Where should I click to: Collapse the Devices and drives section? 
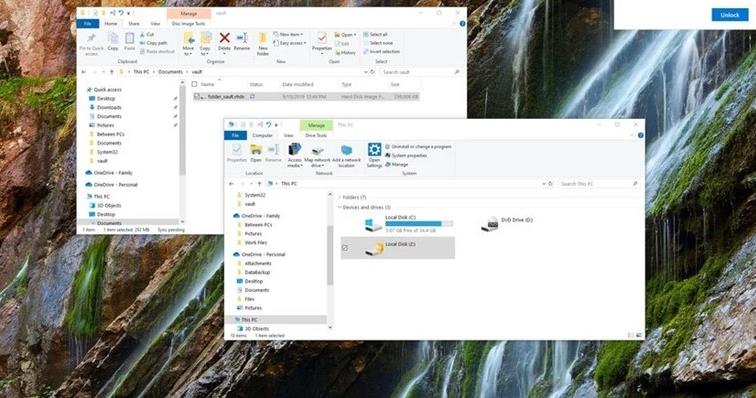click(x=339, y=207)
